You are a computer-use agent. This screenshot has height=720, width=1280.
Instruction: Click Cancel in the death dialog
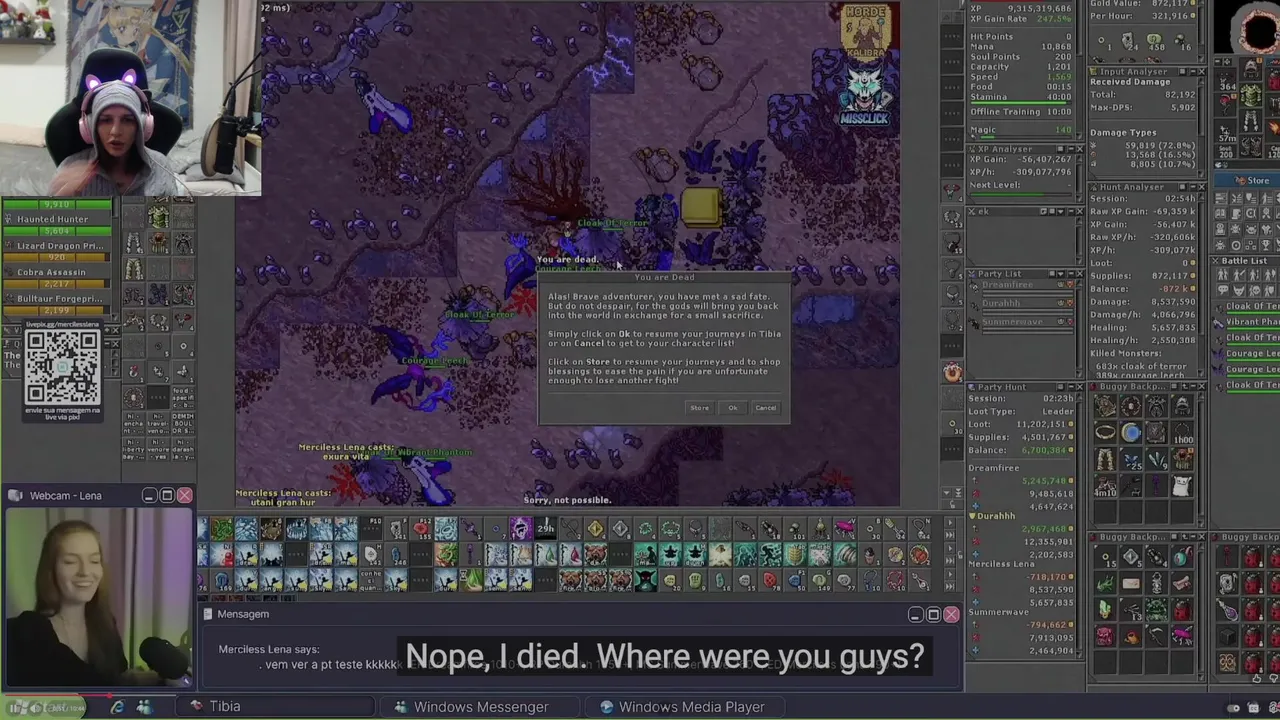pyautogui.click(x=765, y=407)
